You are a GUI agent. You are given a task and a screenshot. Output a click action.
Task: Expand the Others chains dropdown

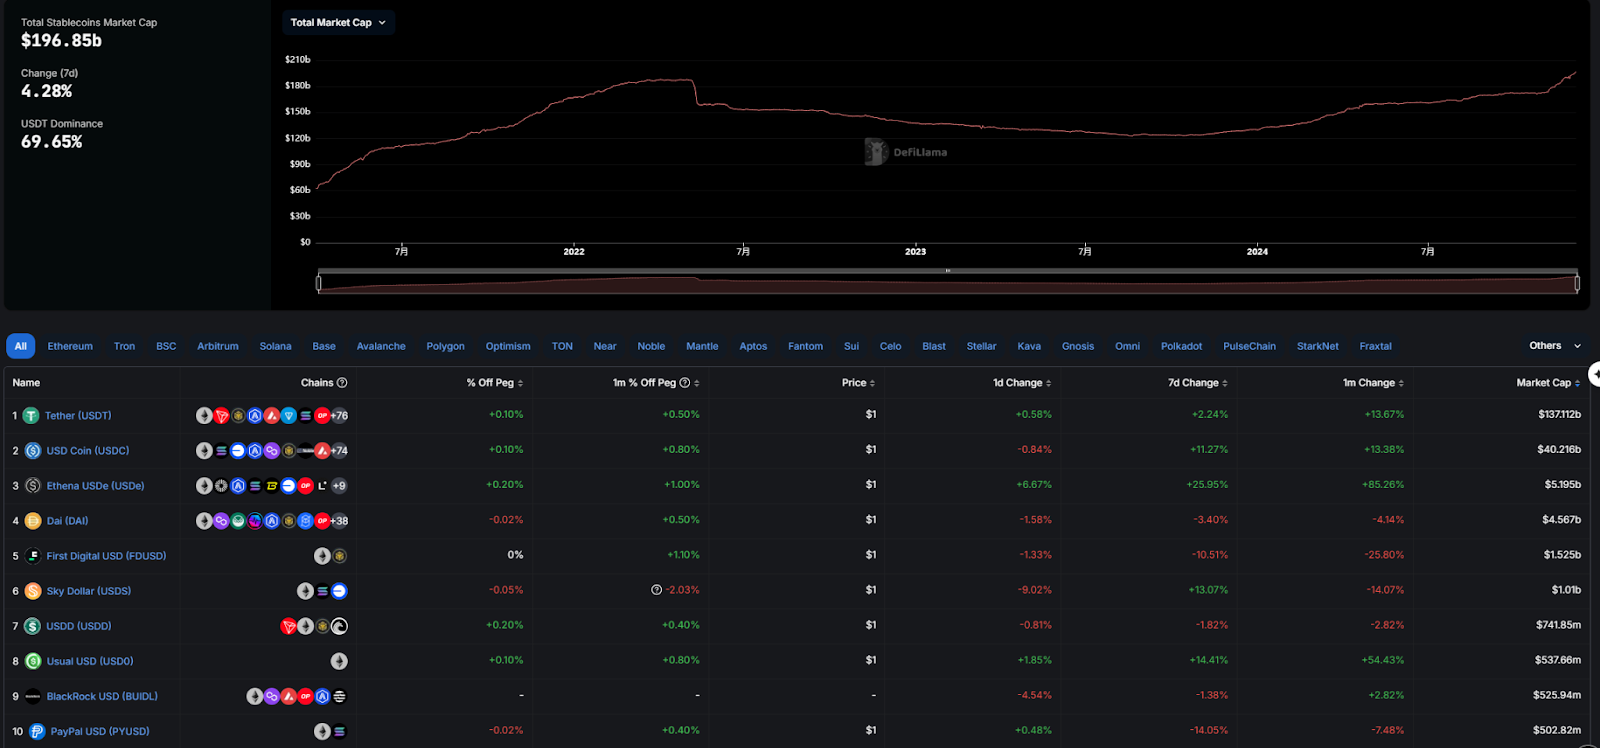click(1555, 346)
